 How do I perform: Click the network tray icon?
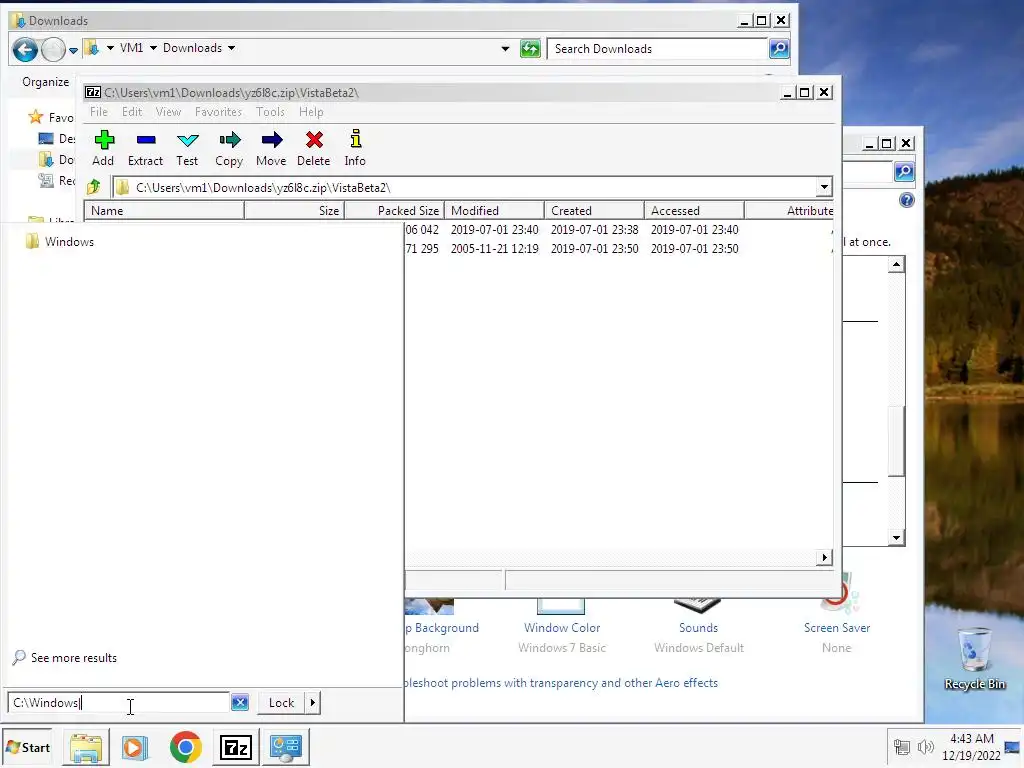(902, 747)
